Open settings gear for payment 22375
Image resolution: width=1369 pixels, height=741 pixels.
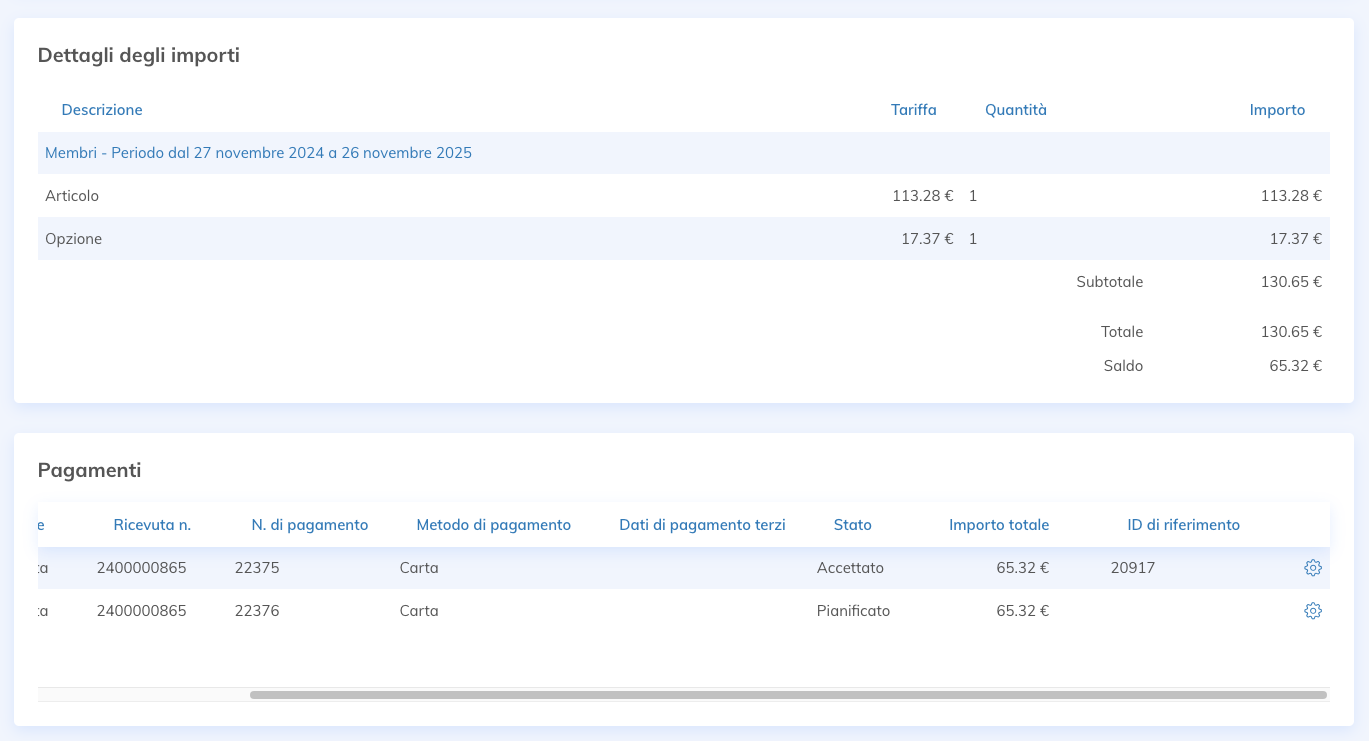(1313, 568)
